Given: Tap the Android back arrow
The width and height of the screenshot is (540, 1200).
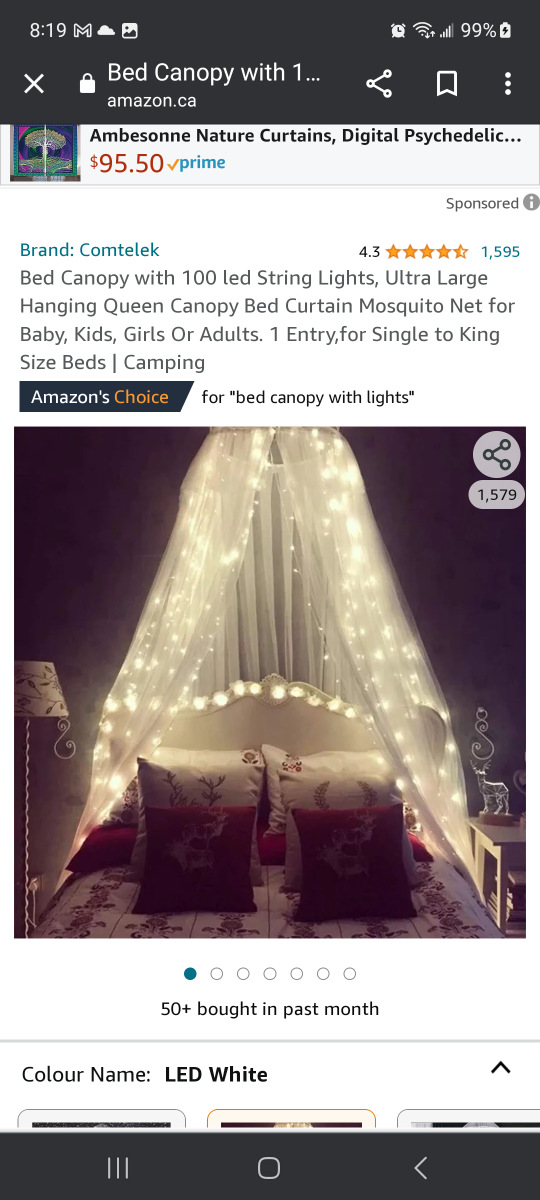Looking at the screenshot, I should 421,1167.
